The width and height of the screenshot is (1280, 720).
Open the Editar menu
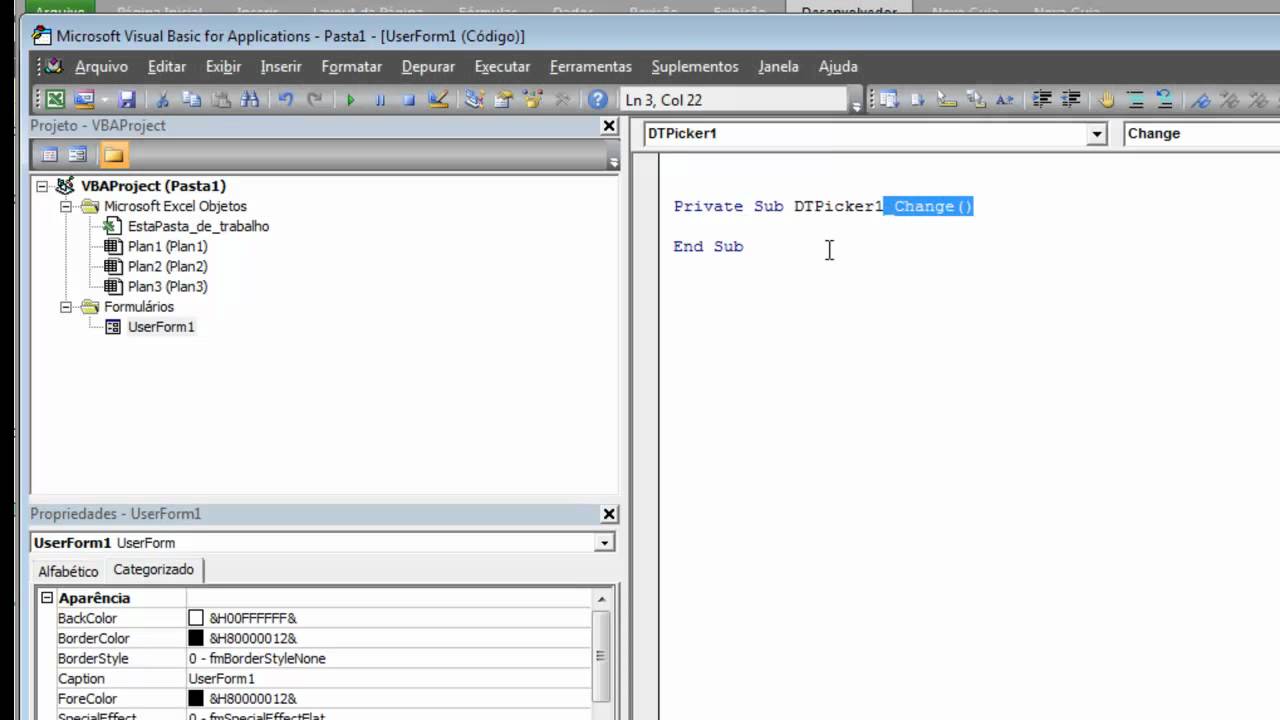pos(167,67)
